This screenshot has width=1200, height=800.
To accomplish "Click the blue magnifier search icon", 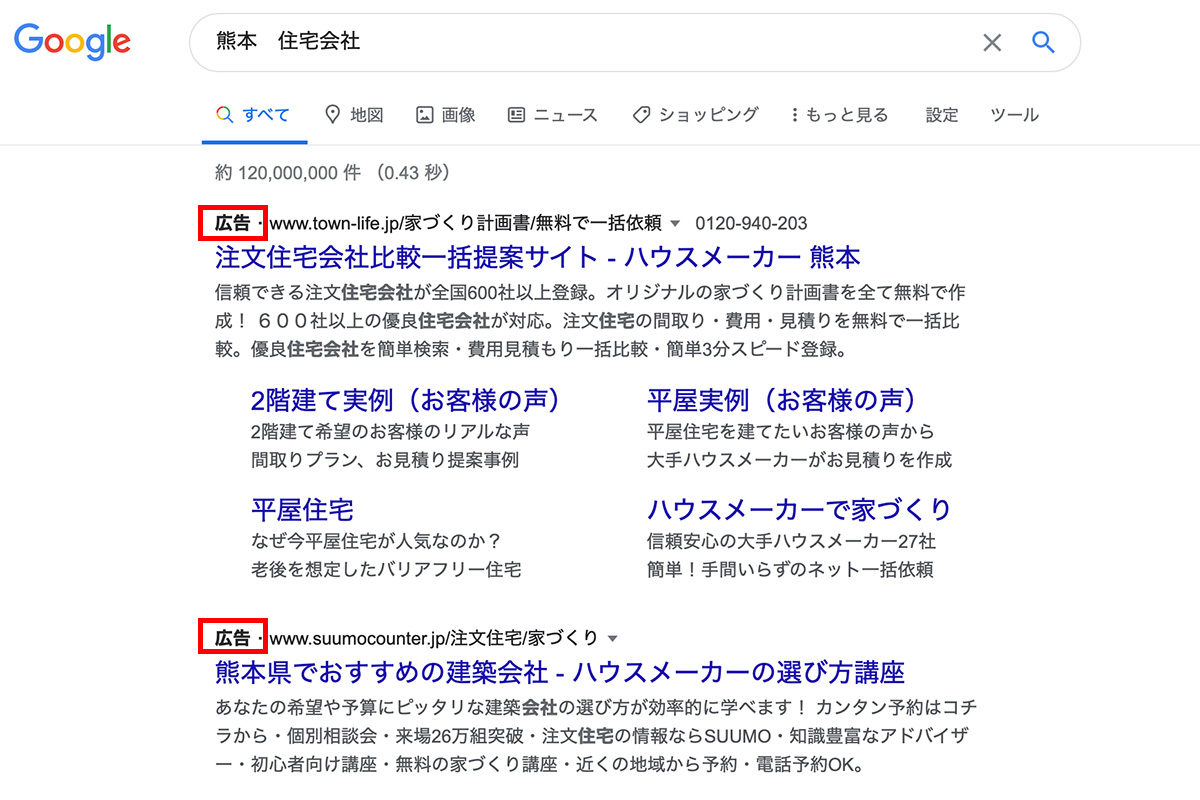I will click(1044, 42).
